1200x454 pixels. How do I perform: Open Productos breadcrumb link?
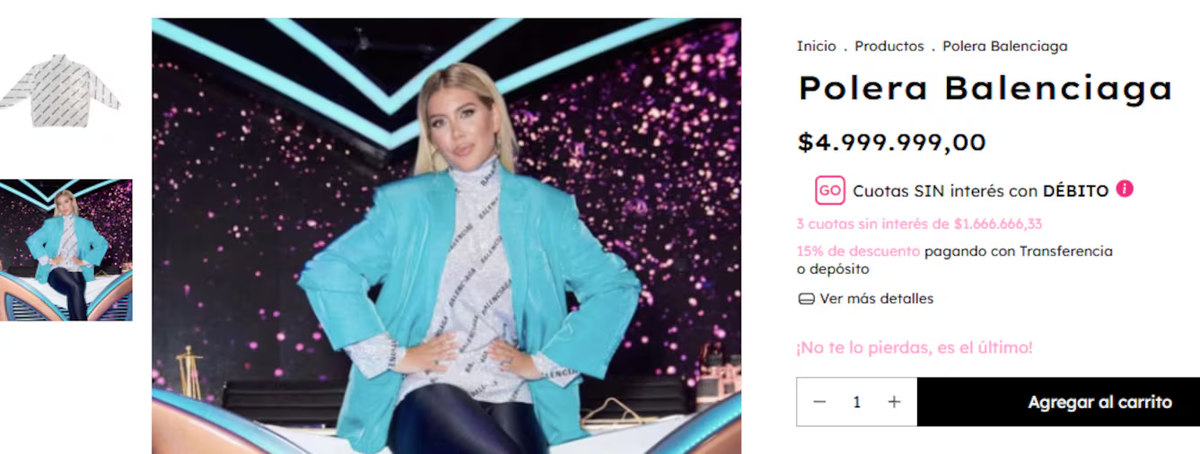[889, 46]
